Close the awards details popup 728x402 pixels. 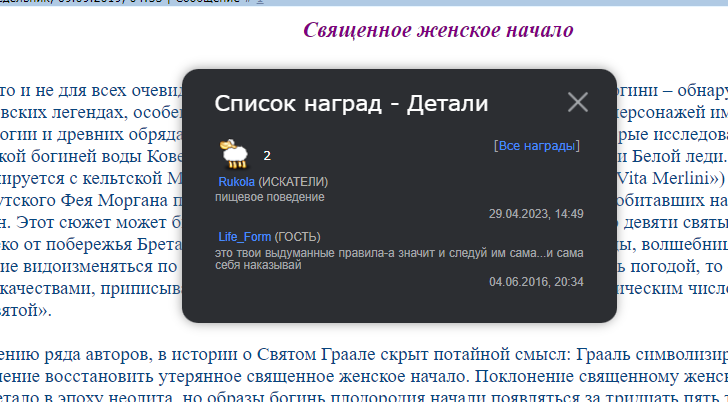click(x=578, y=102)
